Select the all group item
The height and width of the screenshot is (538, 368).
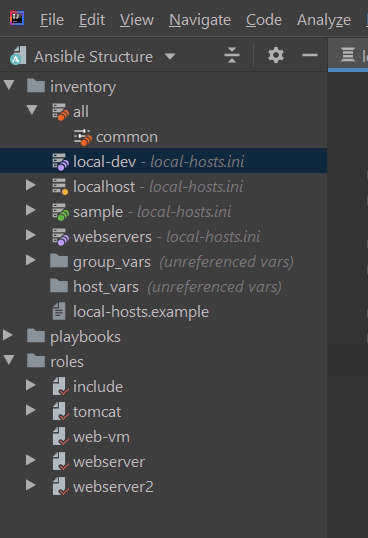click(x=81, y=112)
